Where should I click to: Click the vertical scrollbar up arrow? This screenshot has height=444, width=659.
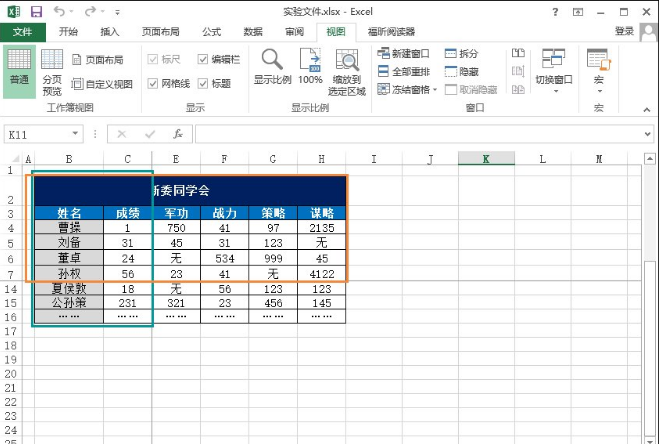click(x=650, y=159)
